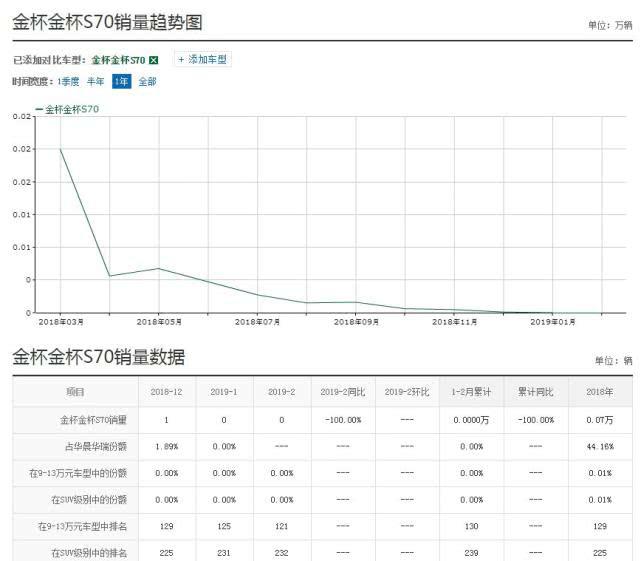Click the 2019年01月 x-axis label
Screen dimensions: 641x561
(x=553, y=322)
